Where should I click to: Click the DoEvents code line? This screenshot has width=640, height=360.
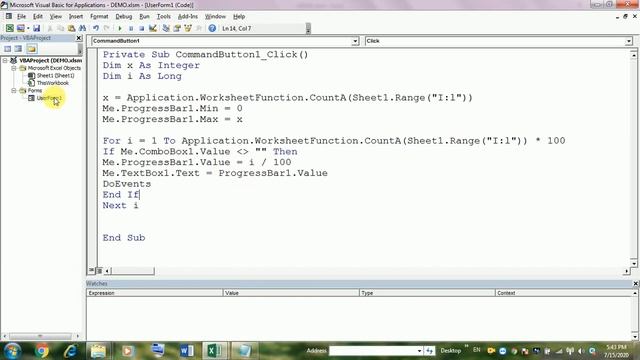click(127, 184)
